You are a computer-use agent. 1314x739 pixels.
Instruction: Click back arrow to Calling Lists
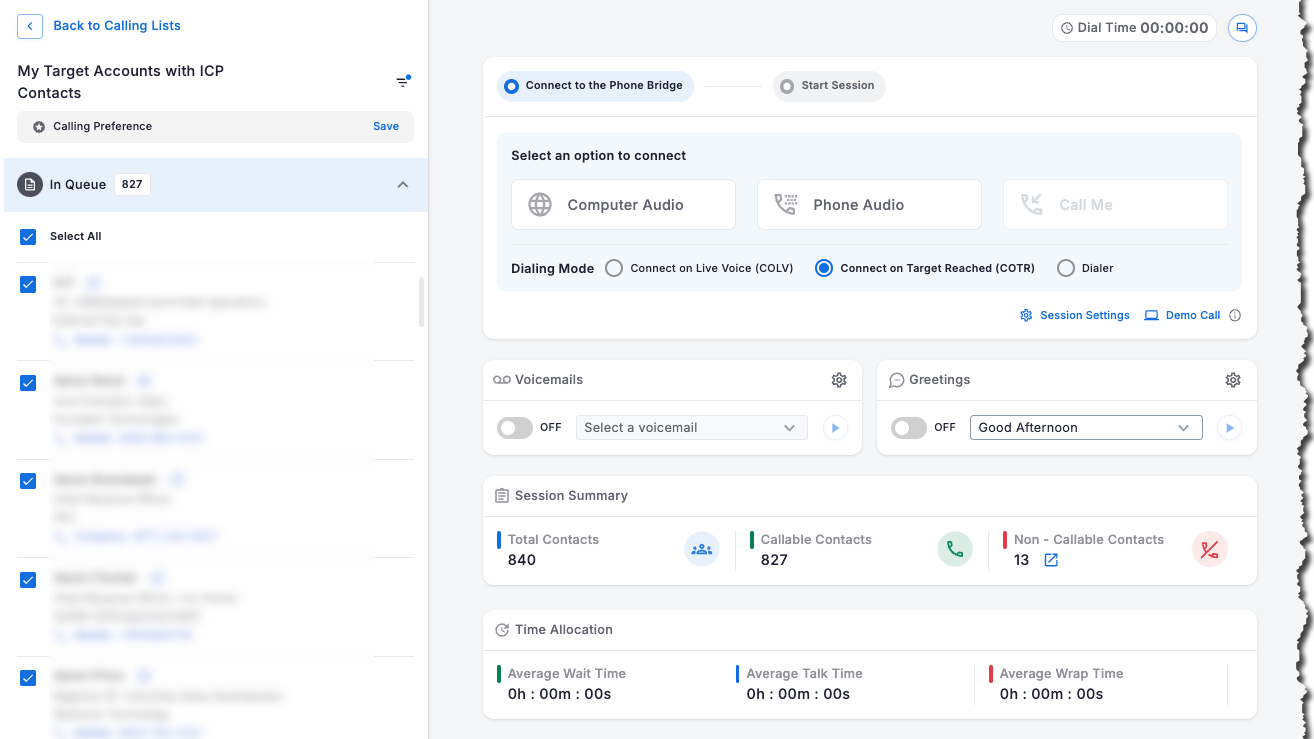[30, 26]
